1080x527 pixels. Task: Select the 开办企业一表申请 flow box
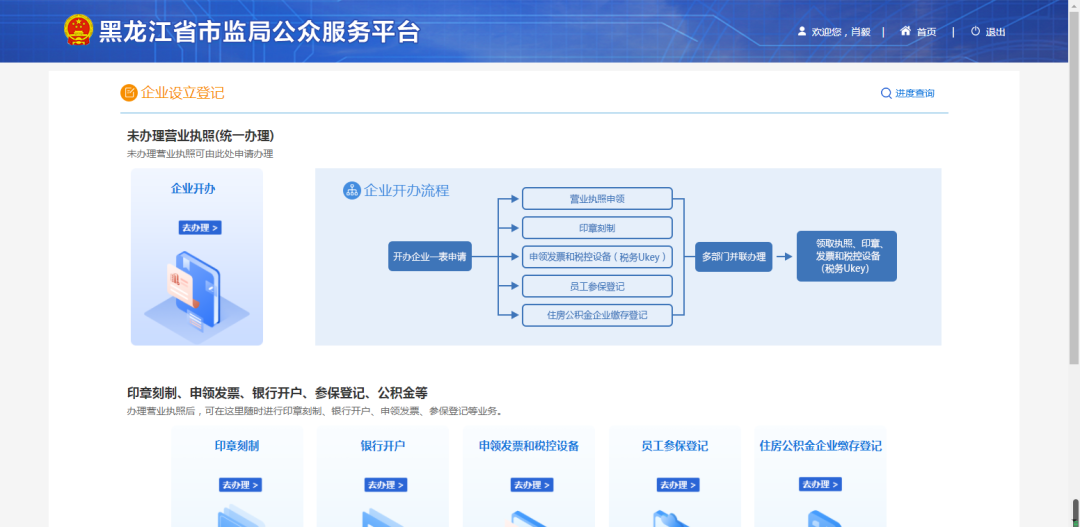(430, 256)
